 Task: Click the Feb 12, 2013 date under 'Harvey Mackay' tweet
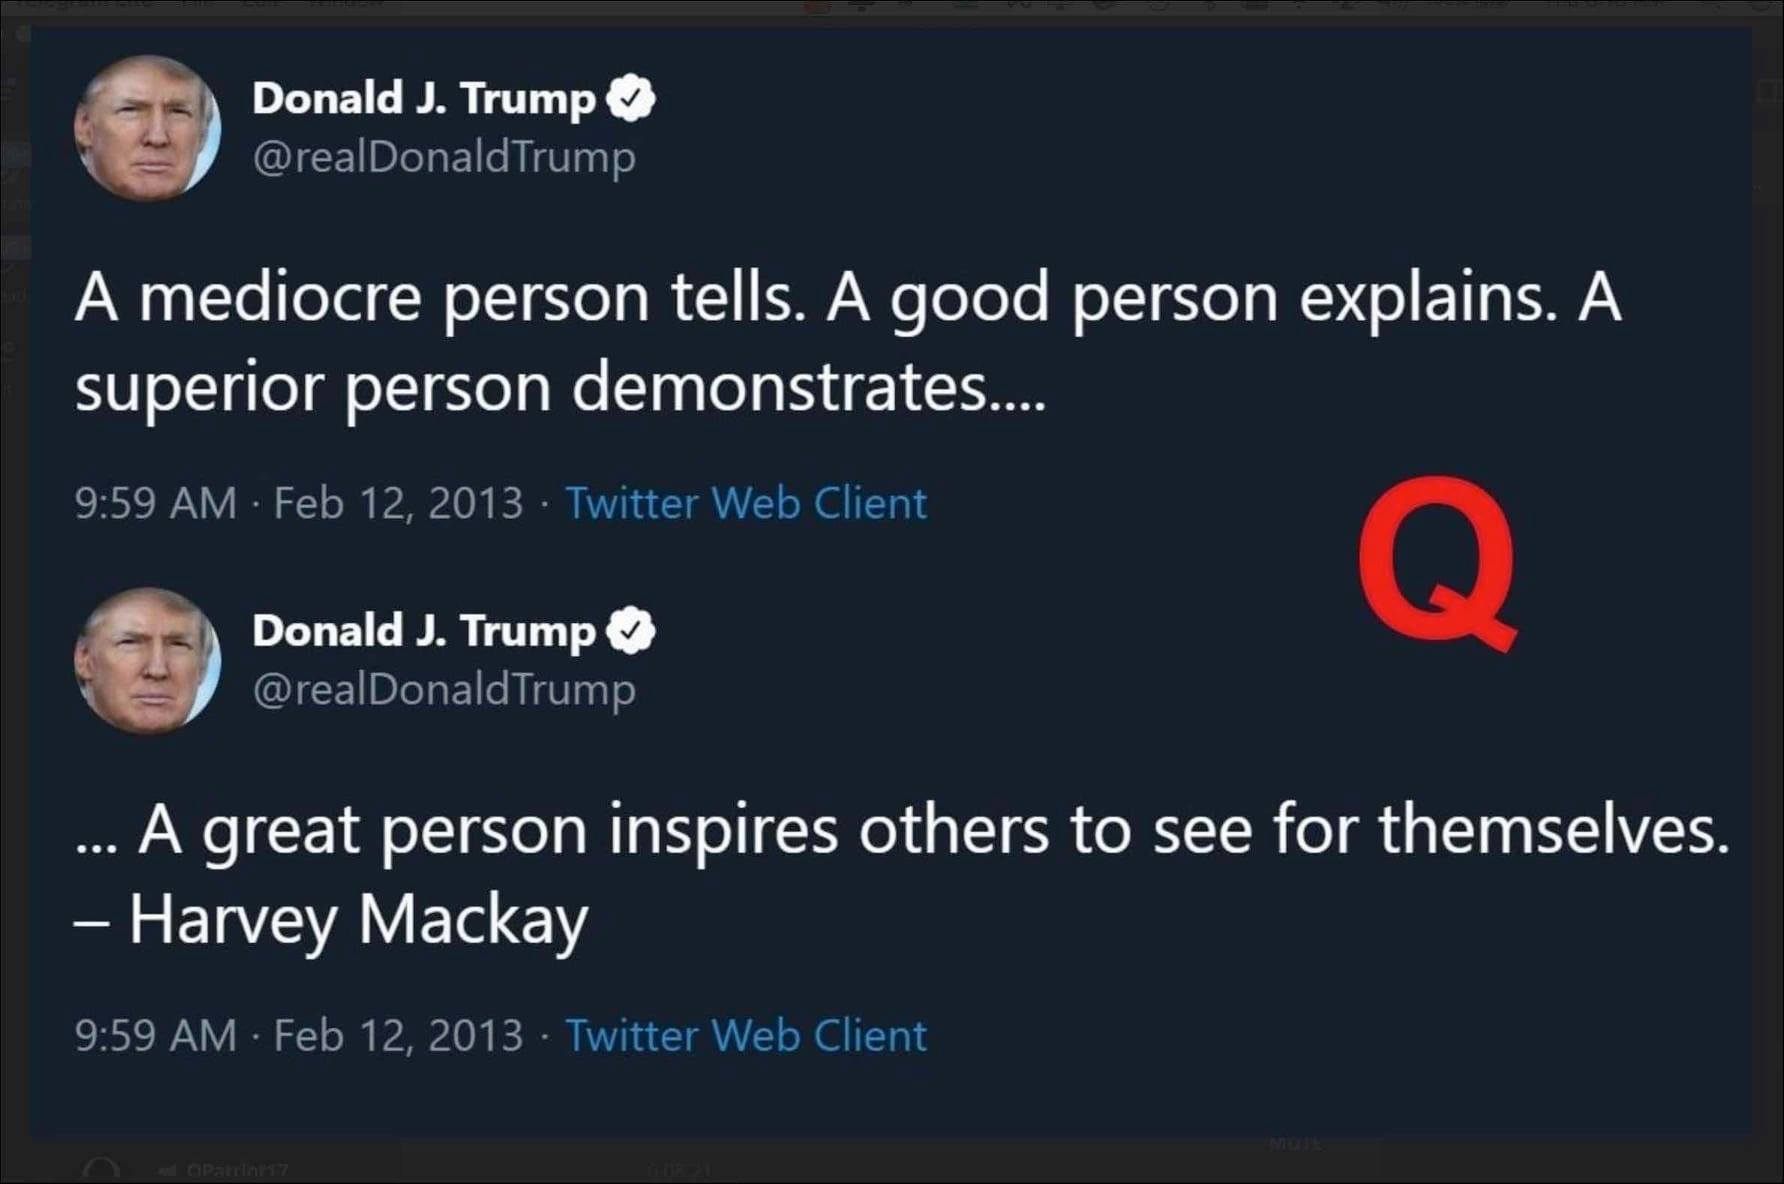pyautogui.click(x=398, y=1035)
